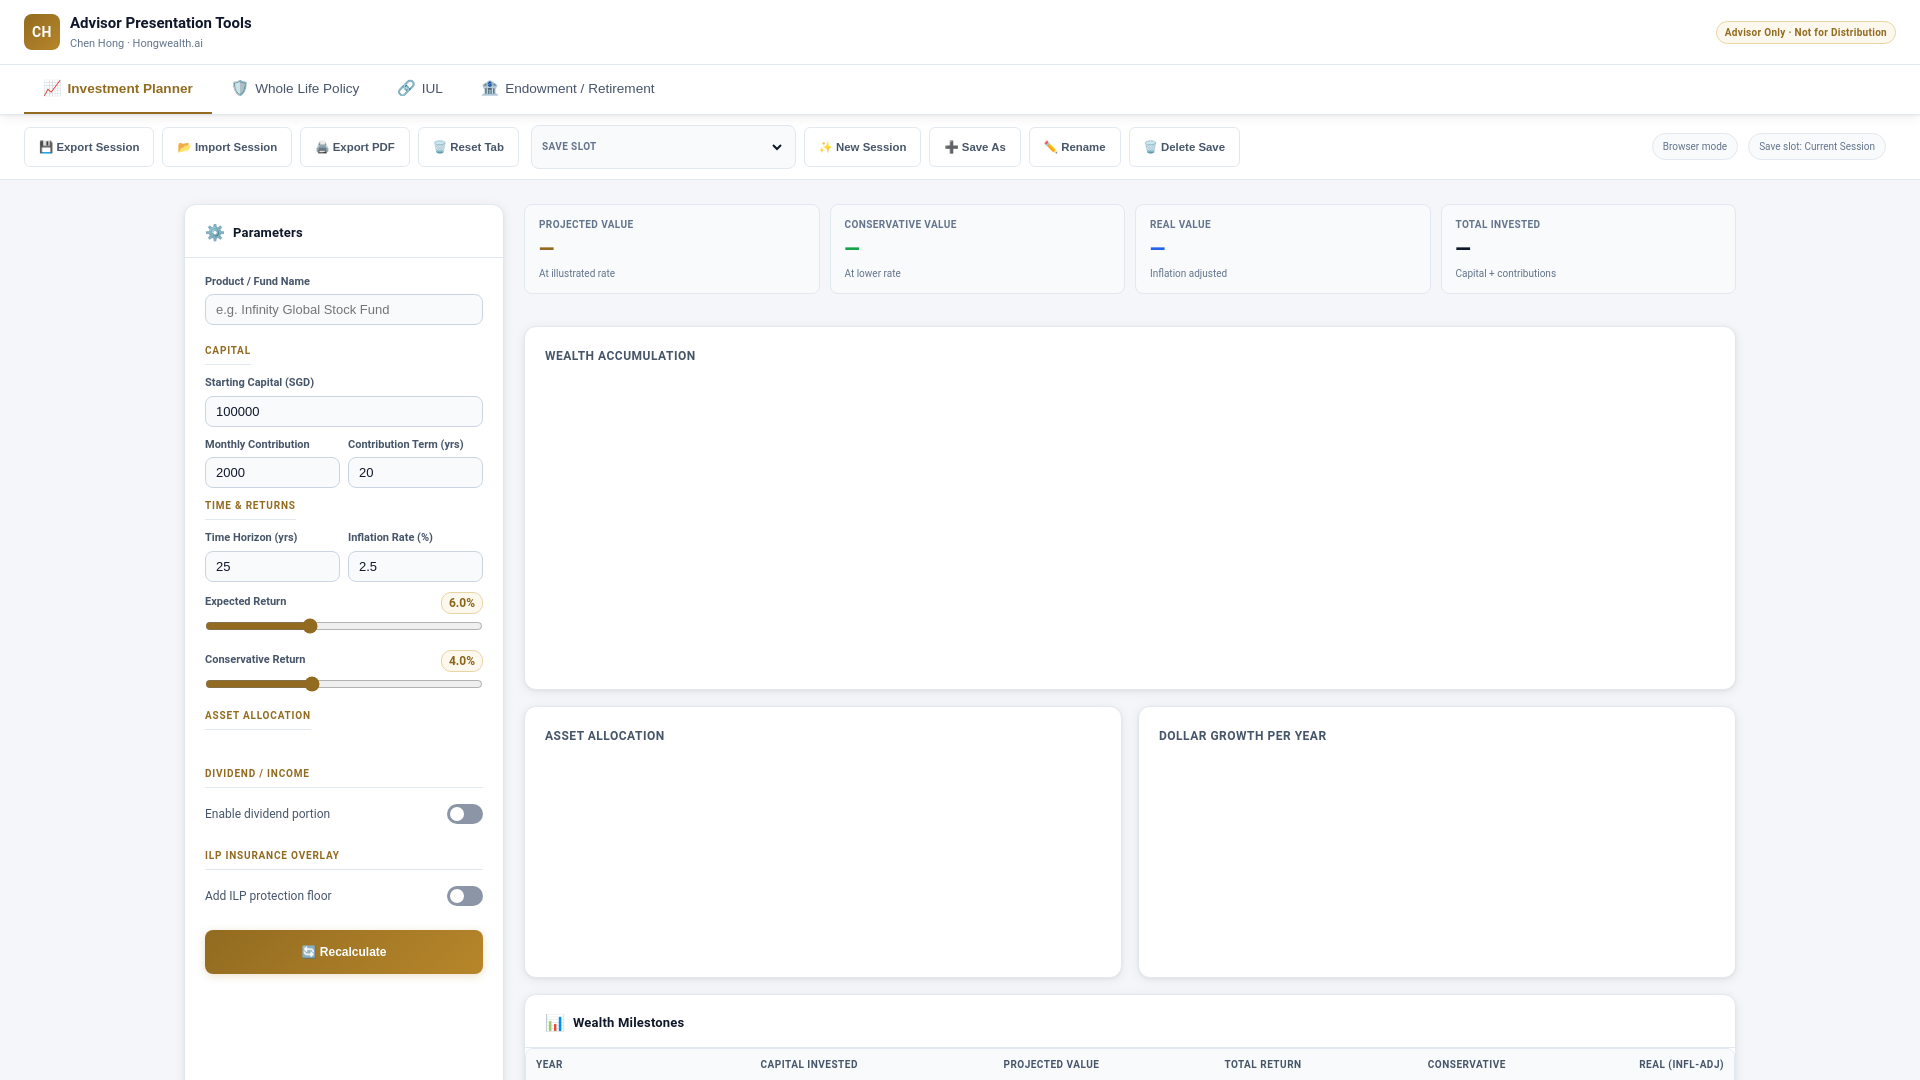Click the Monthly Contribution input field
This screenshot has width=1920, height=1080.
(272, 472)
